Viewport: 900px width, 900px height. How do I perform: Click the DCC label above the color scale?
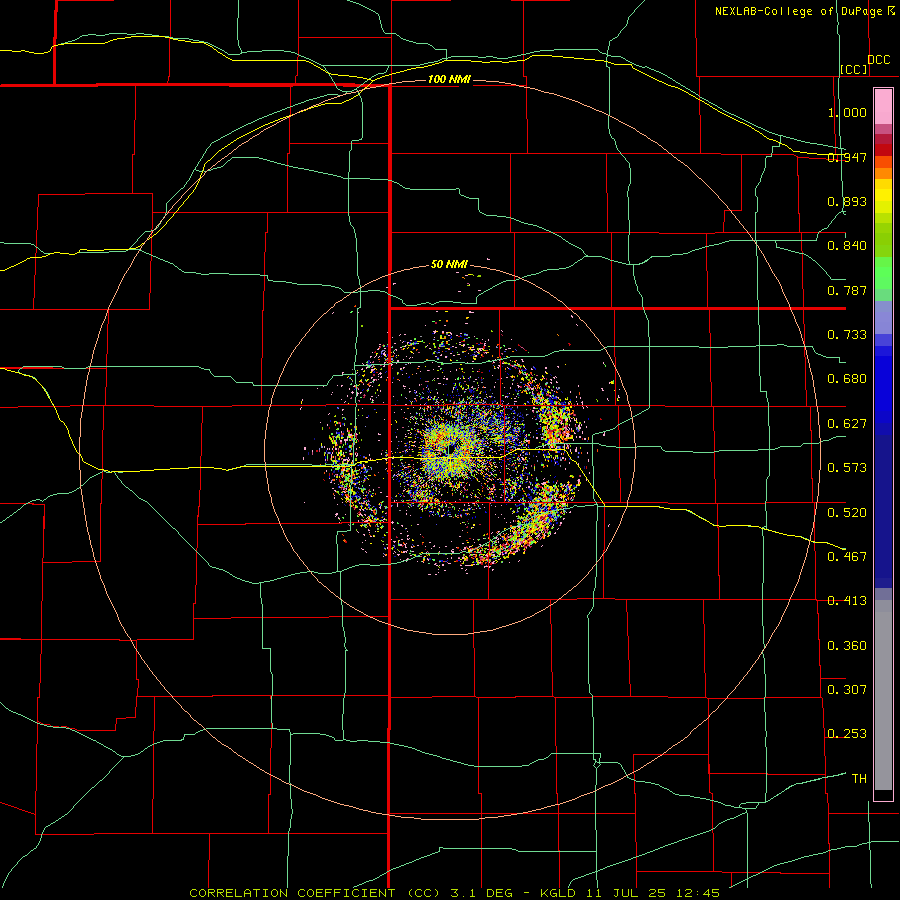[878, 60]
